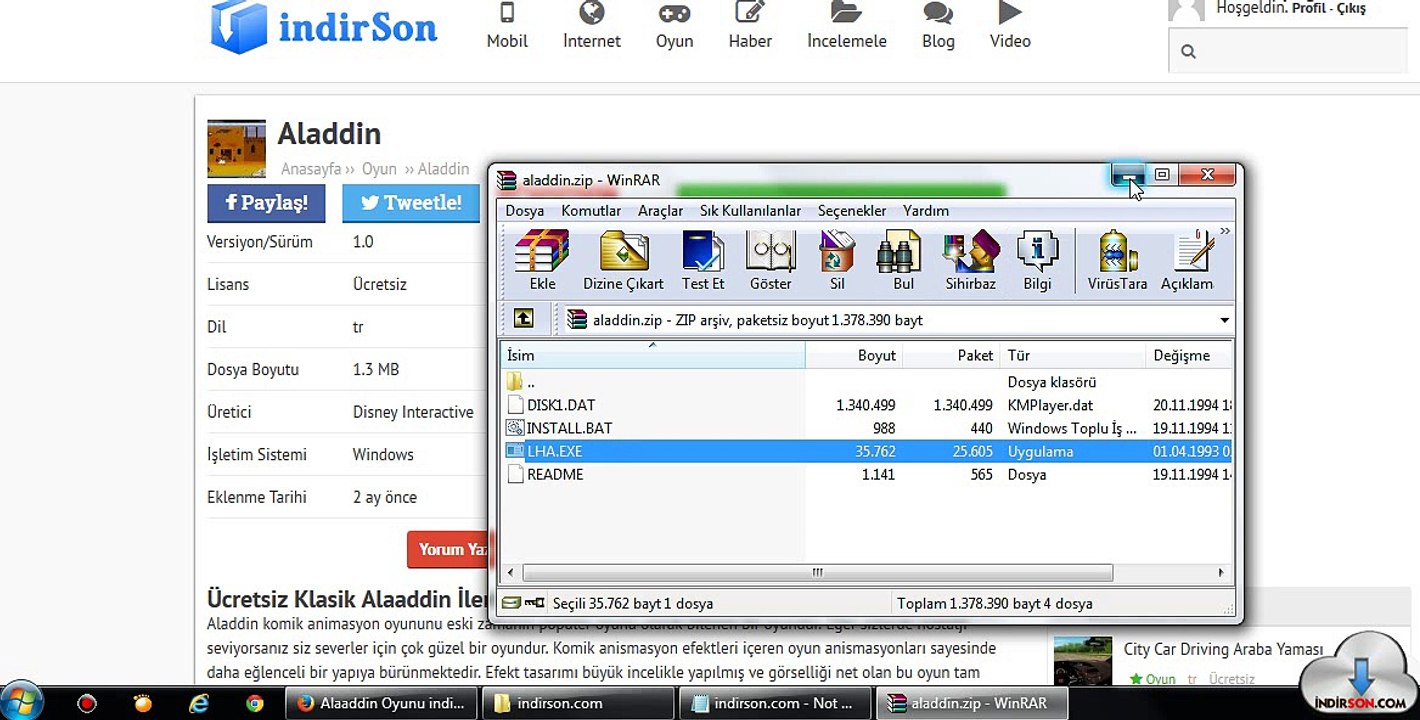Switch to the Firefox Alaaddin Oyunu taskbar window

pos(381,703)
